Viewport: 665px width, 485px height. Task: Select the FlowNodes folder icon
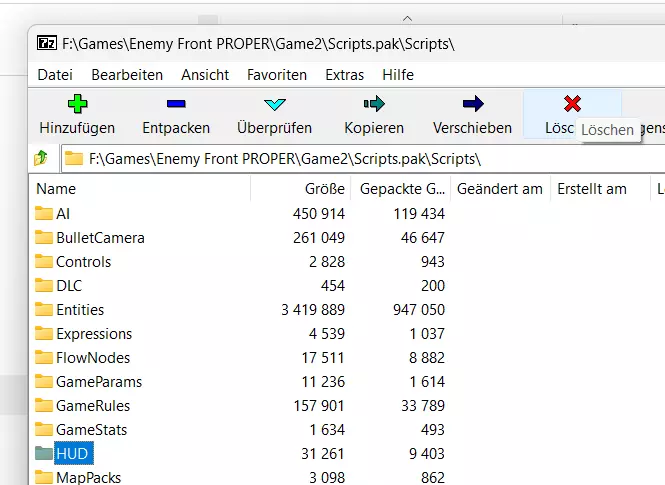pos(44,357)
